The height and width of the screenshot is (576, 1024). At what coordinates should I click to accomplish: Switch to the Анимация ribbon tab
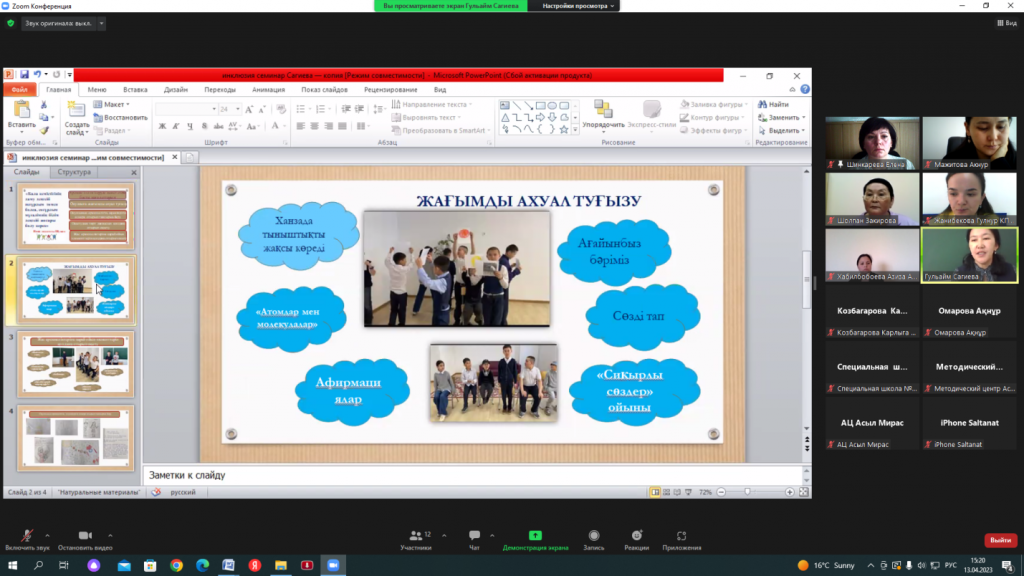pos(268,89)
